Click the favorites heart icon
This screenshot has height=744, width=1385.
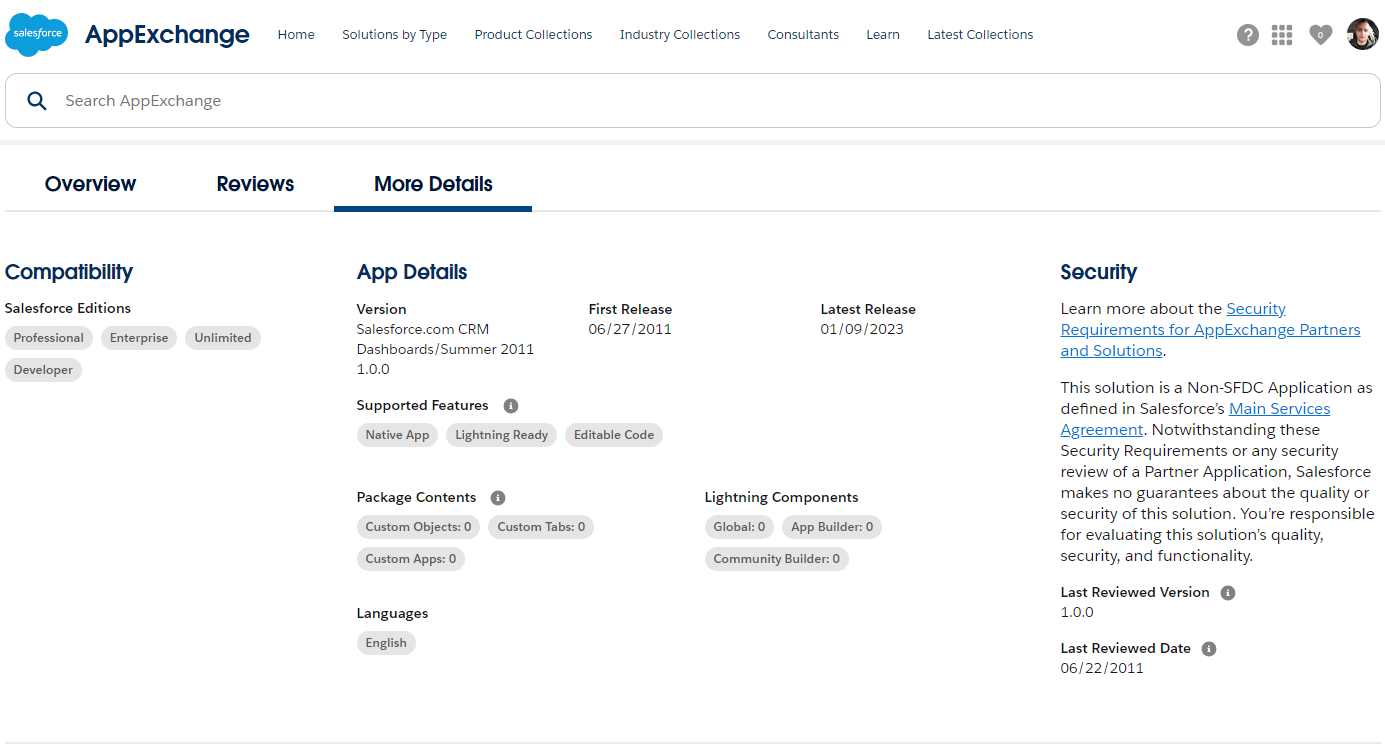click(x=1320, y=34)
